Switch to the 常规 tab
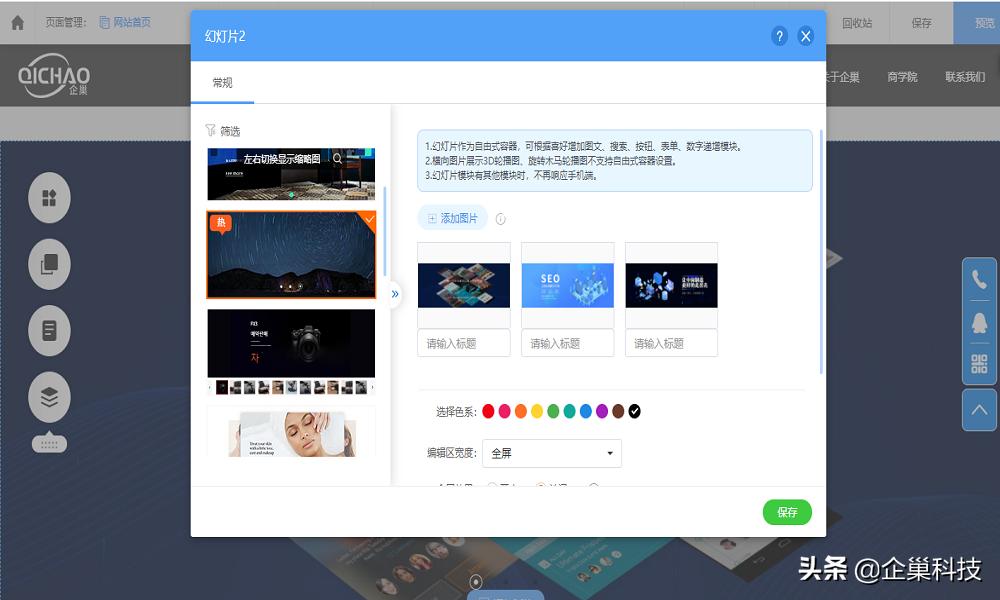The height and width of the screenshot is (600, 1000). pyautogui.click(x=222, y=83)
